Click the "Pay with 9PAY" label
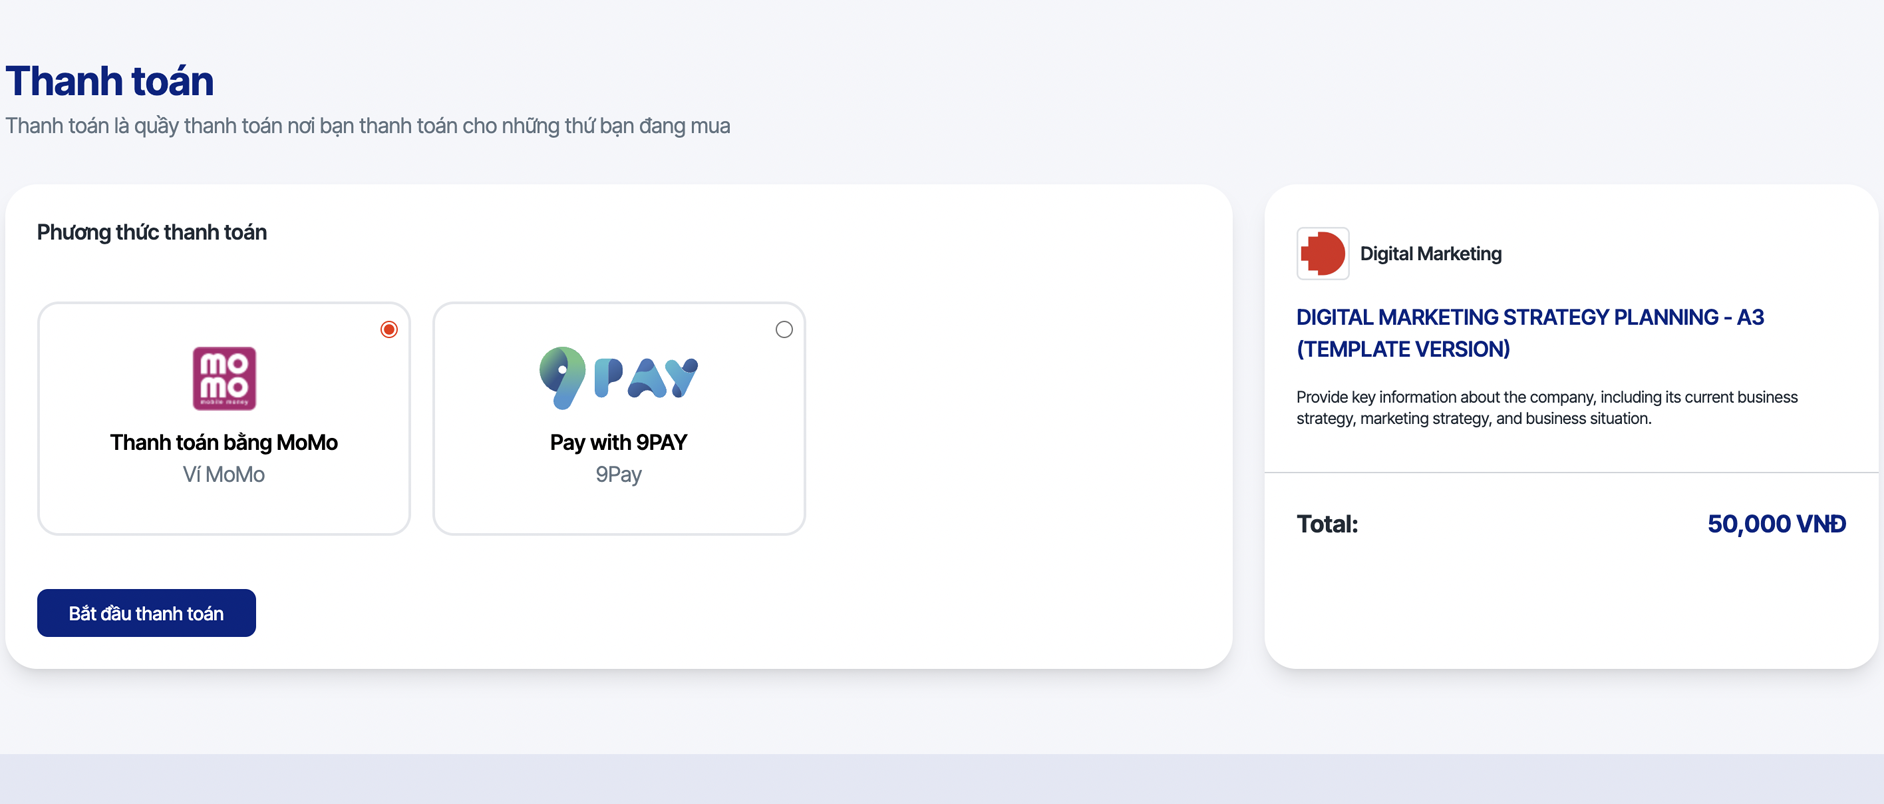The height and width of the screenshot is (804, 1884). pos(619,442)
